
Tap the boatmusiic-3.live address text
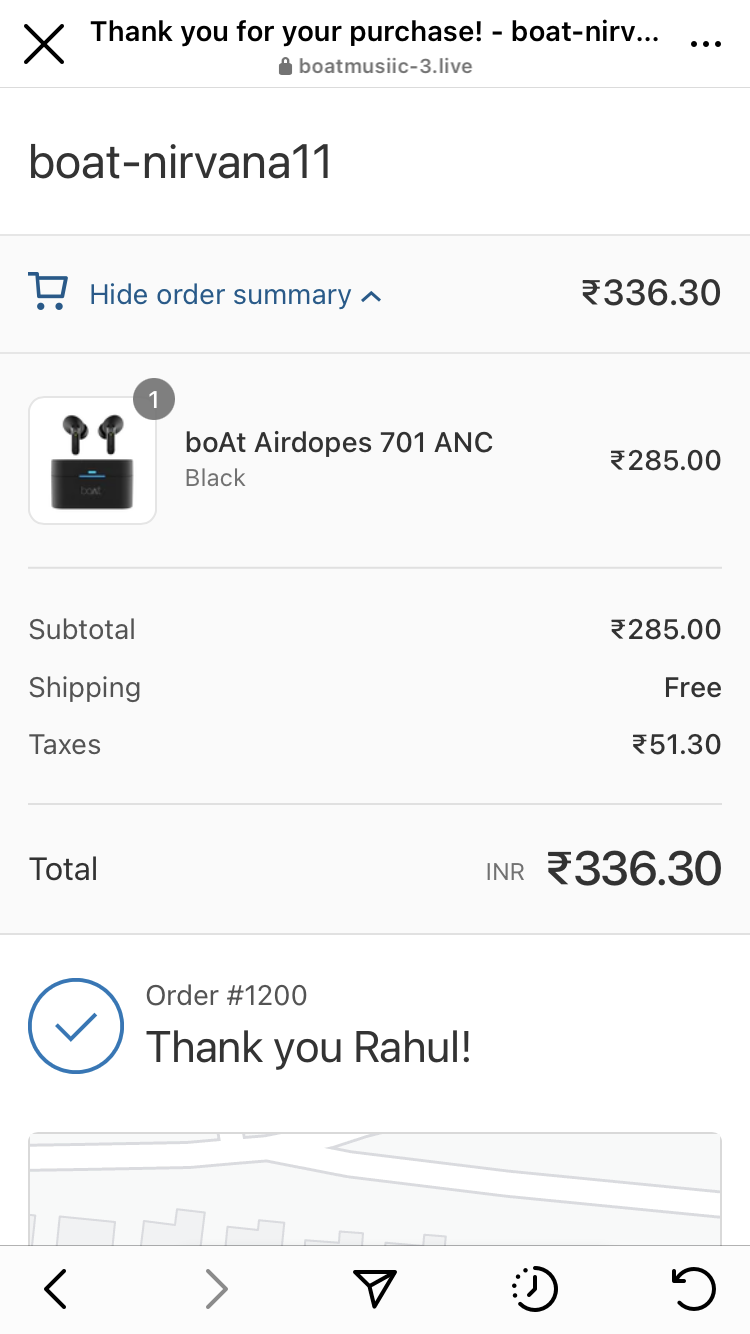coord(385,67)
